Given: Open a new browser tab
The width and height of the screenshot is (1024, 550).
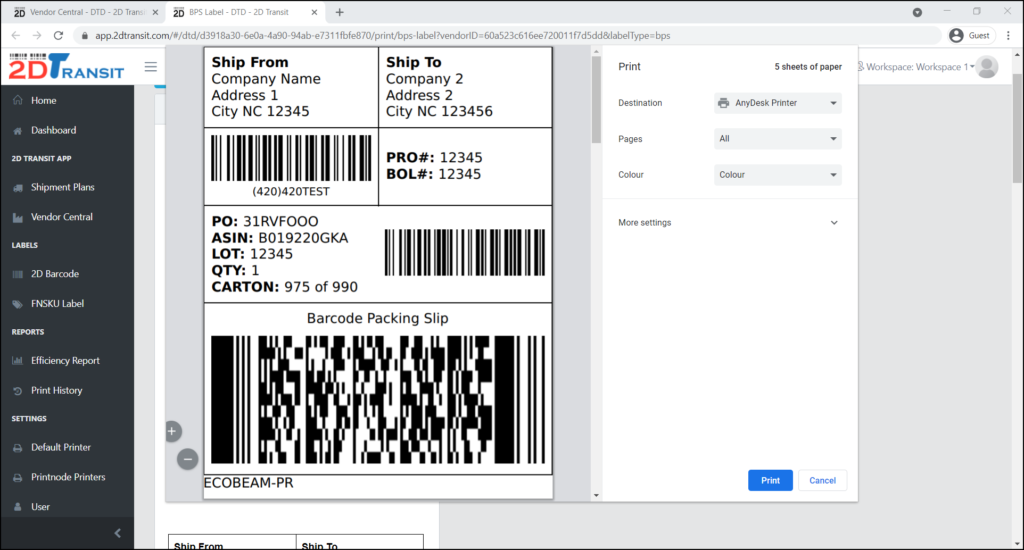Looking at the screenshot, I should tap(340, 12).
